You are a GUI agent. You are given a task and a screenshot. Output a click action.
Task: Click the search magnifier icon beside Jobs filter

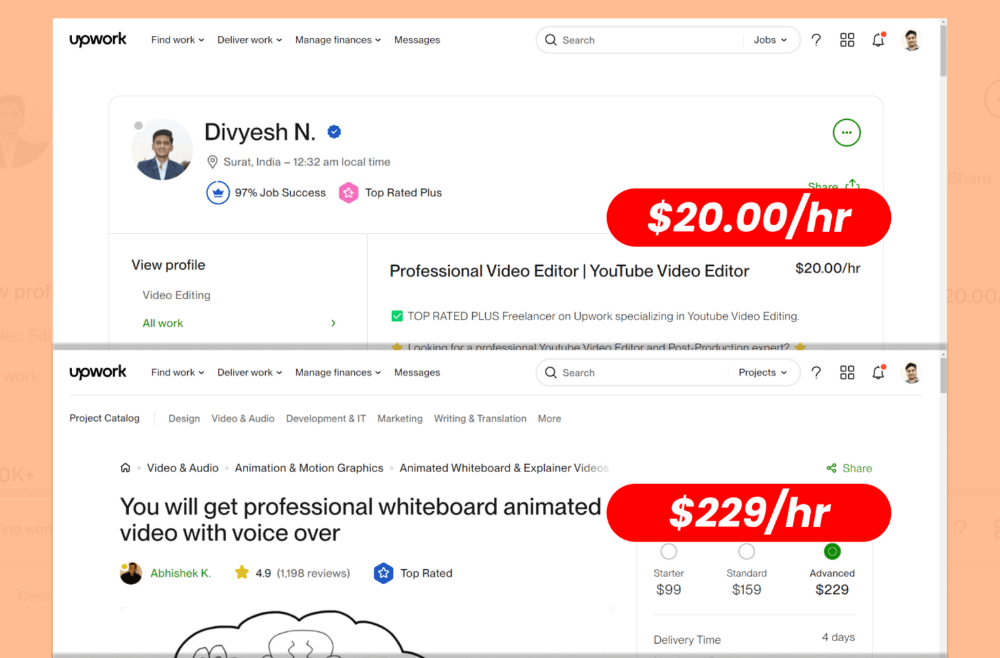click(551, 40)
